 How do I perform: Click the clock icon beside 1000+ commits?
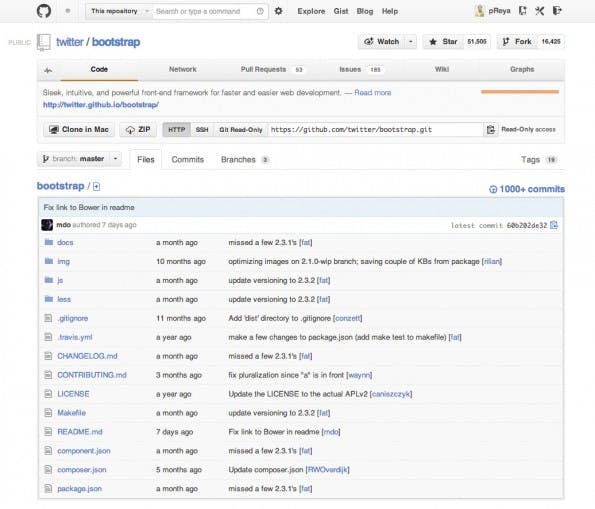point(493,189)
